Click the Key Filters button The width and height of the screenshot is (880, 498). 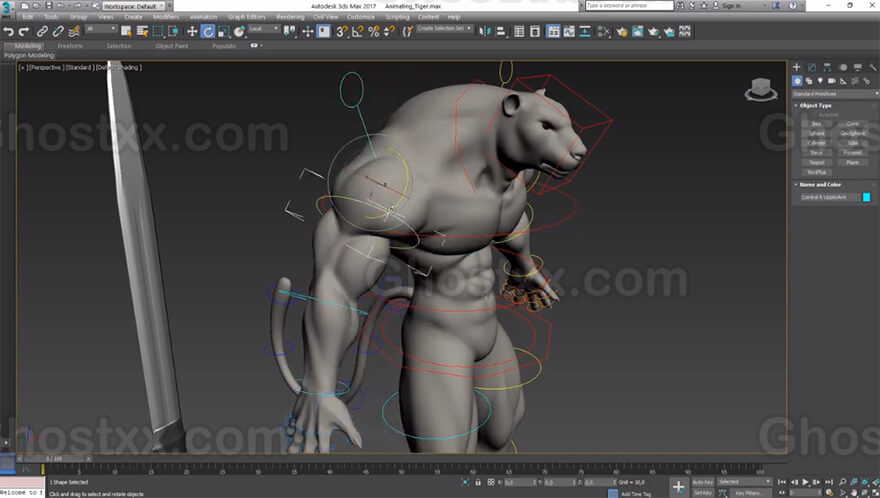tap(748, 493)
